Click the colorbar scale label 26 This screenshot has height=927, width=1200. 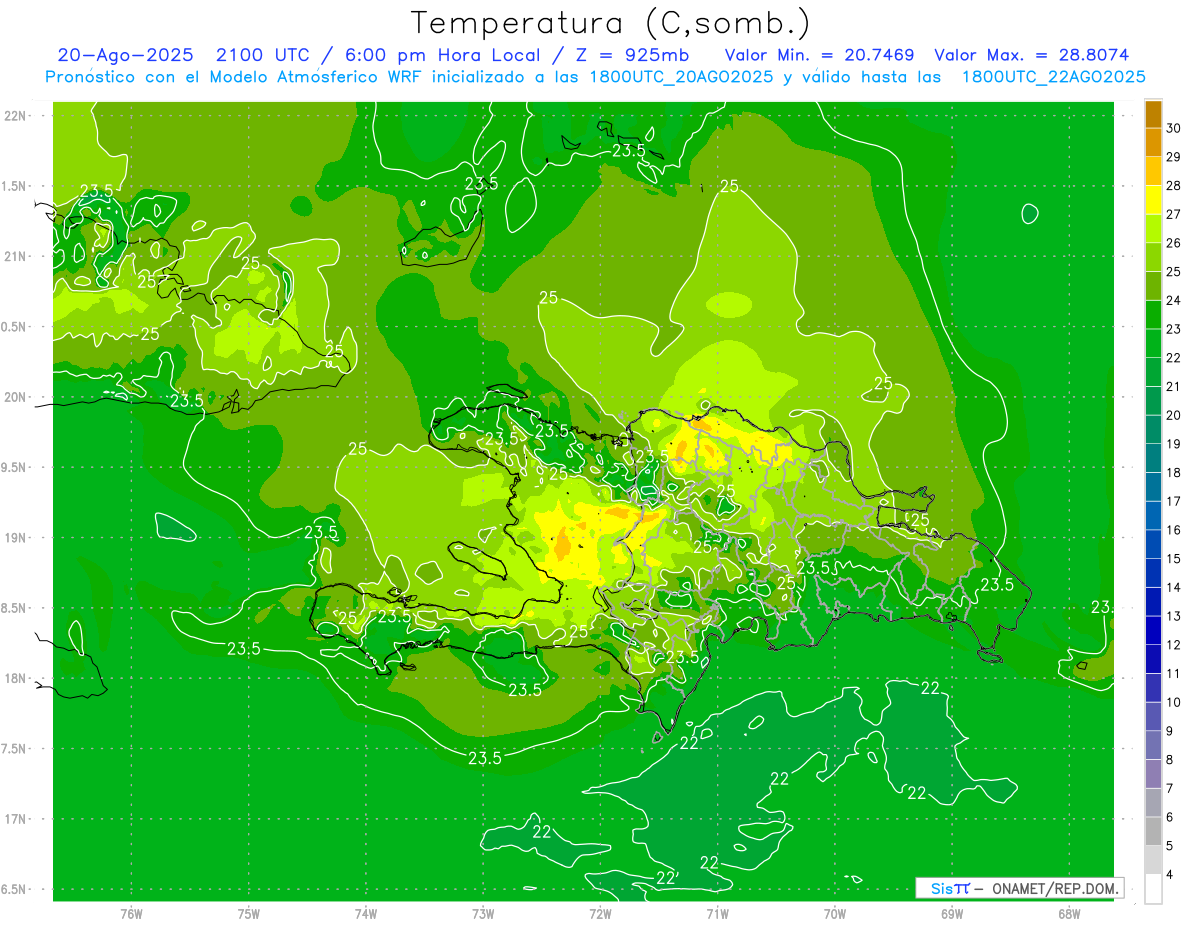click(1174, 243)
